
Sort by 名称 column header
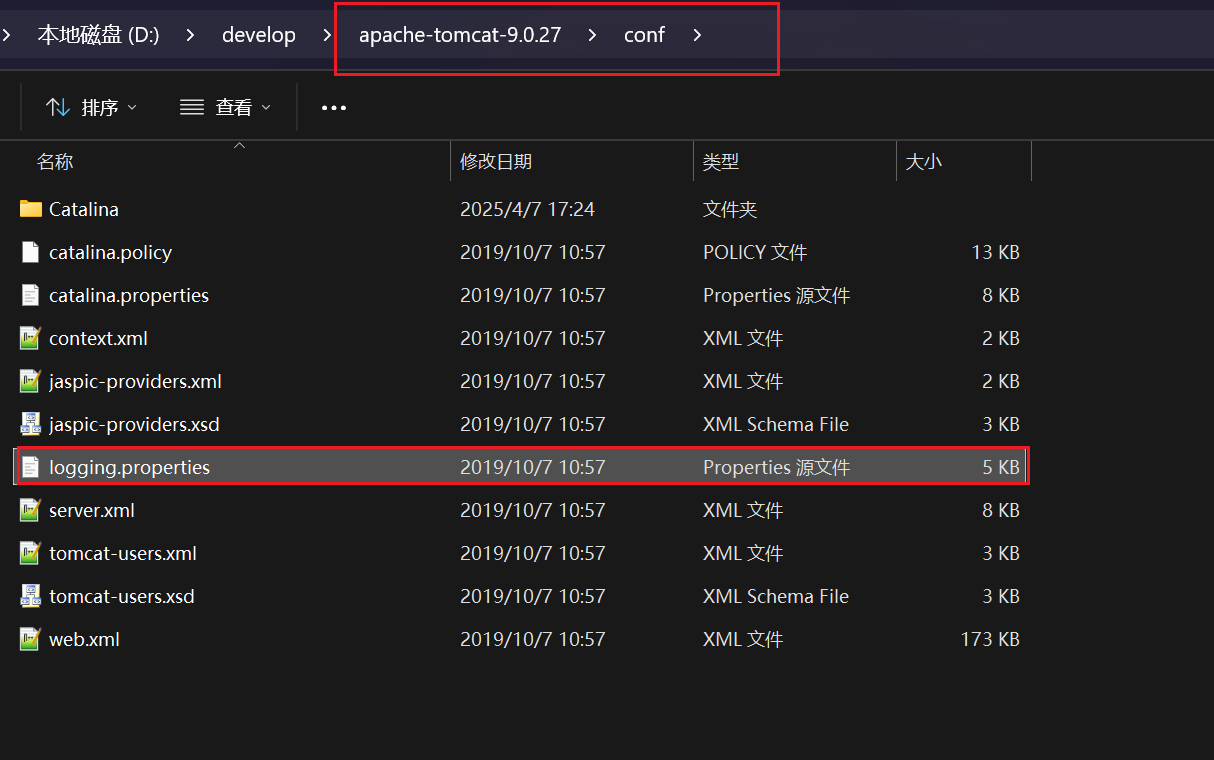coord(55,161)
